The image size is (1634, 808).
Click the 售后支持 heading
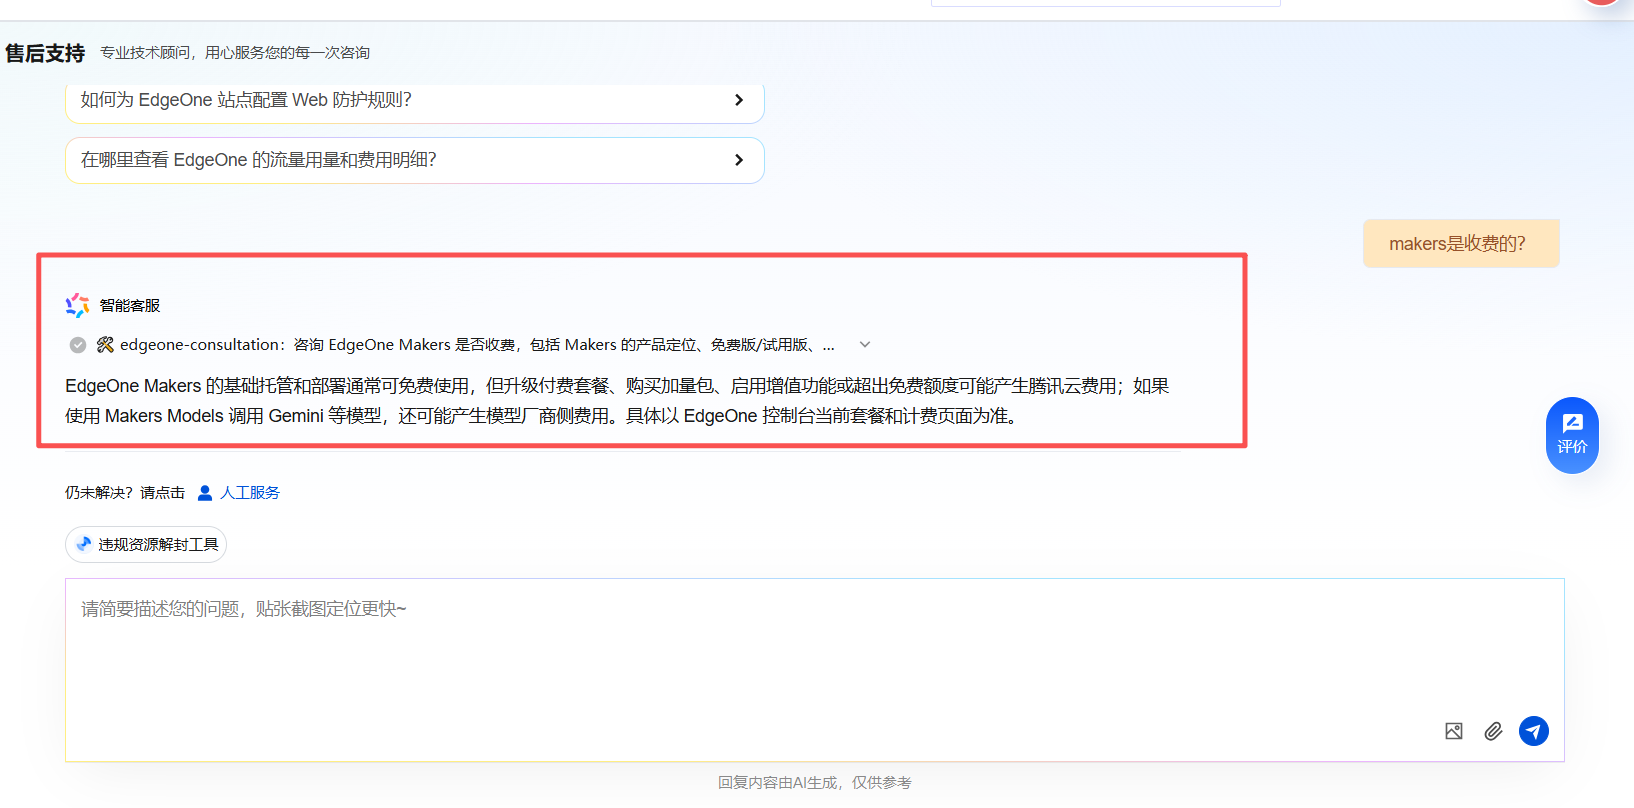click(45, 53)
